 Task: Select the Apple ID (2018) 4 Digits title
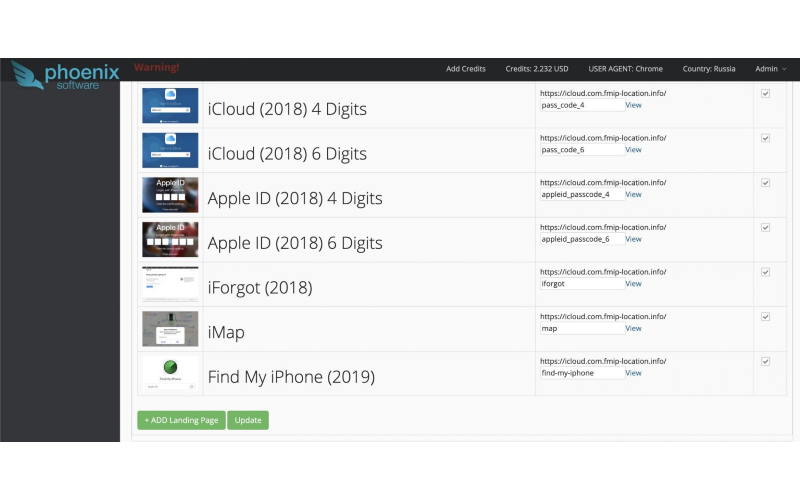295,198
